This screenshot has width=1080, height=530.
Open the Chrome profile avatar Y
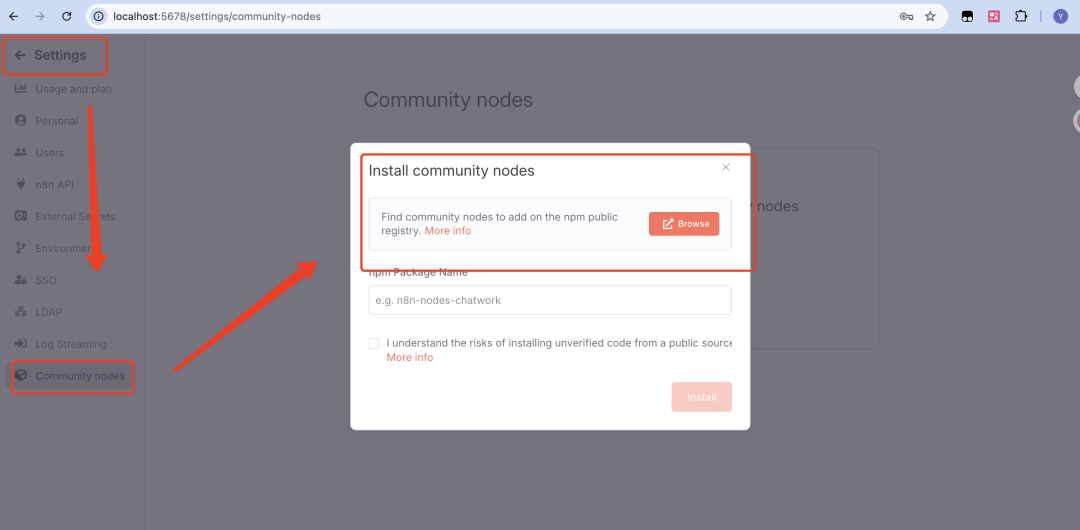coord(1061,16)
